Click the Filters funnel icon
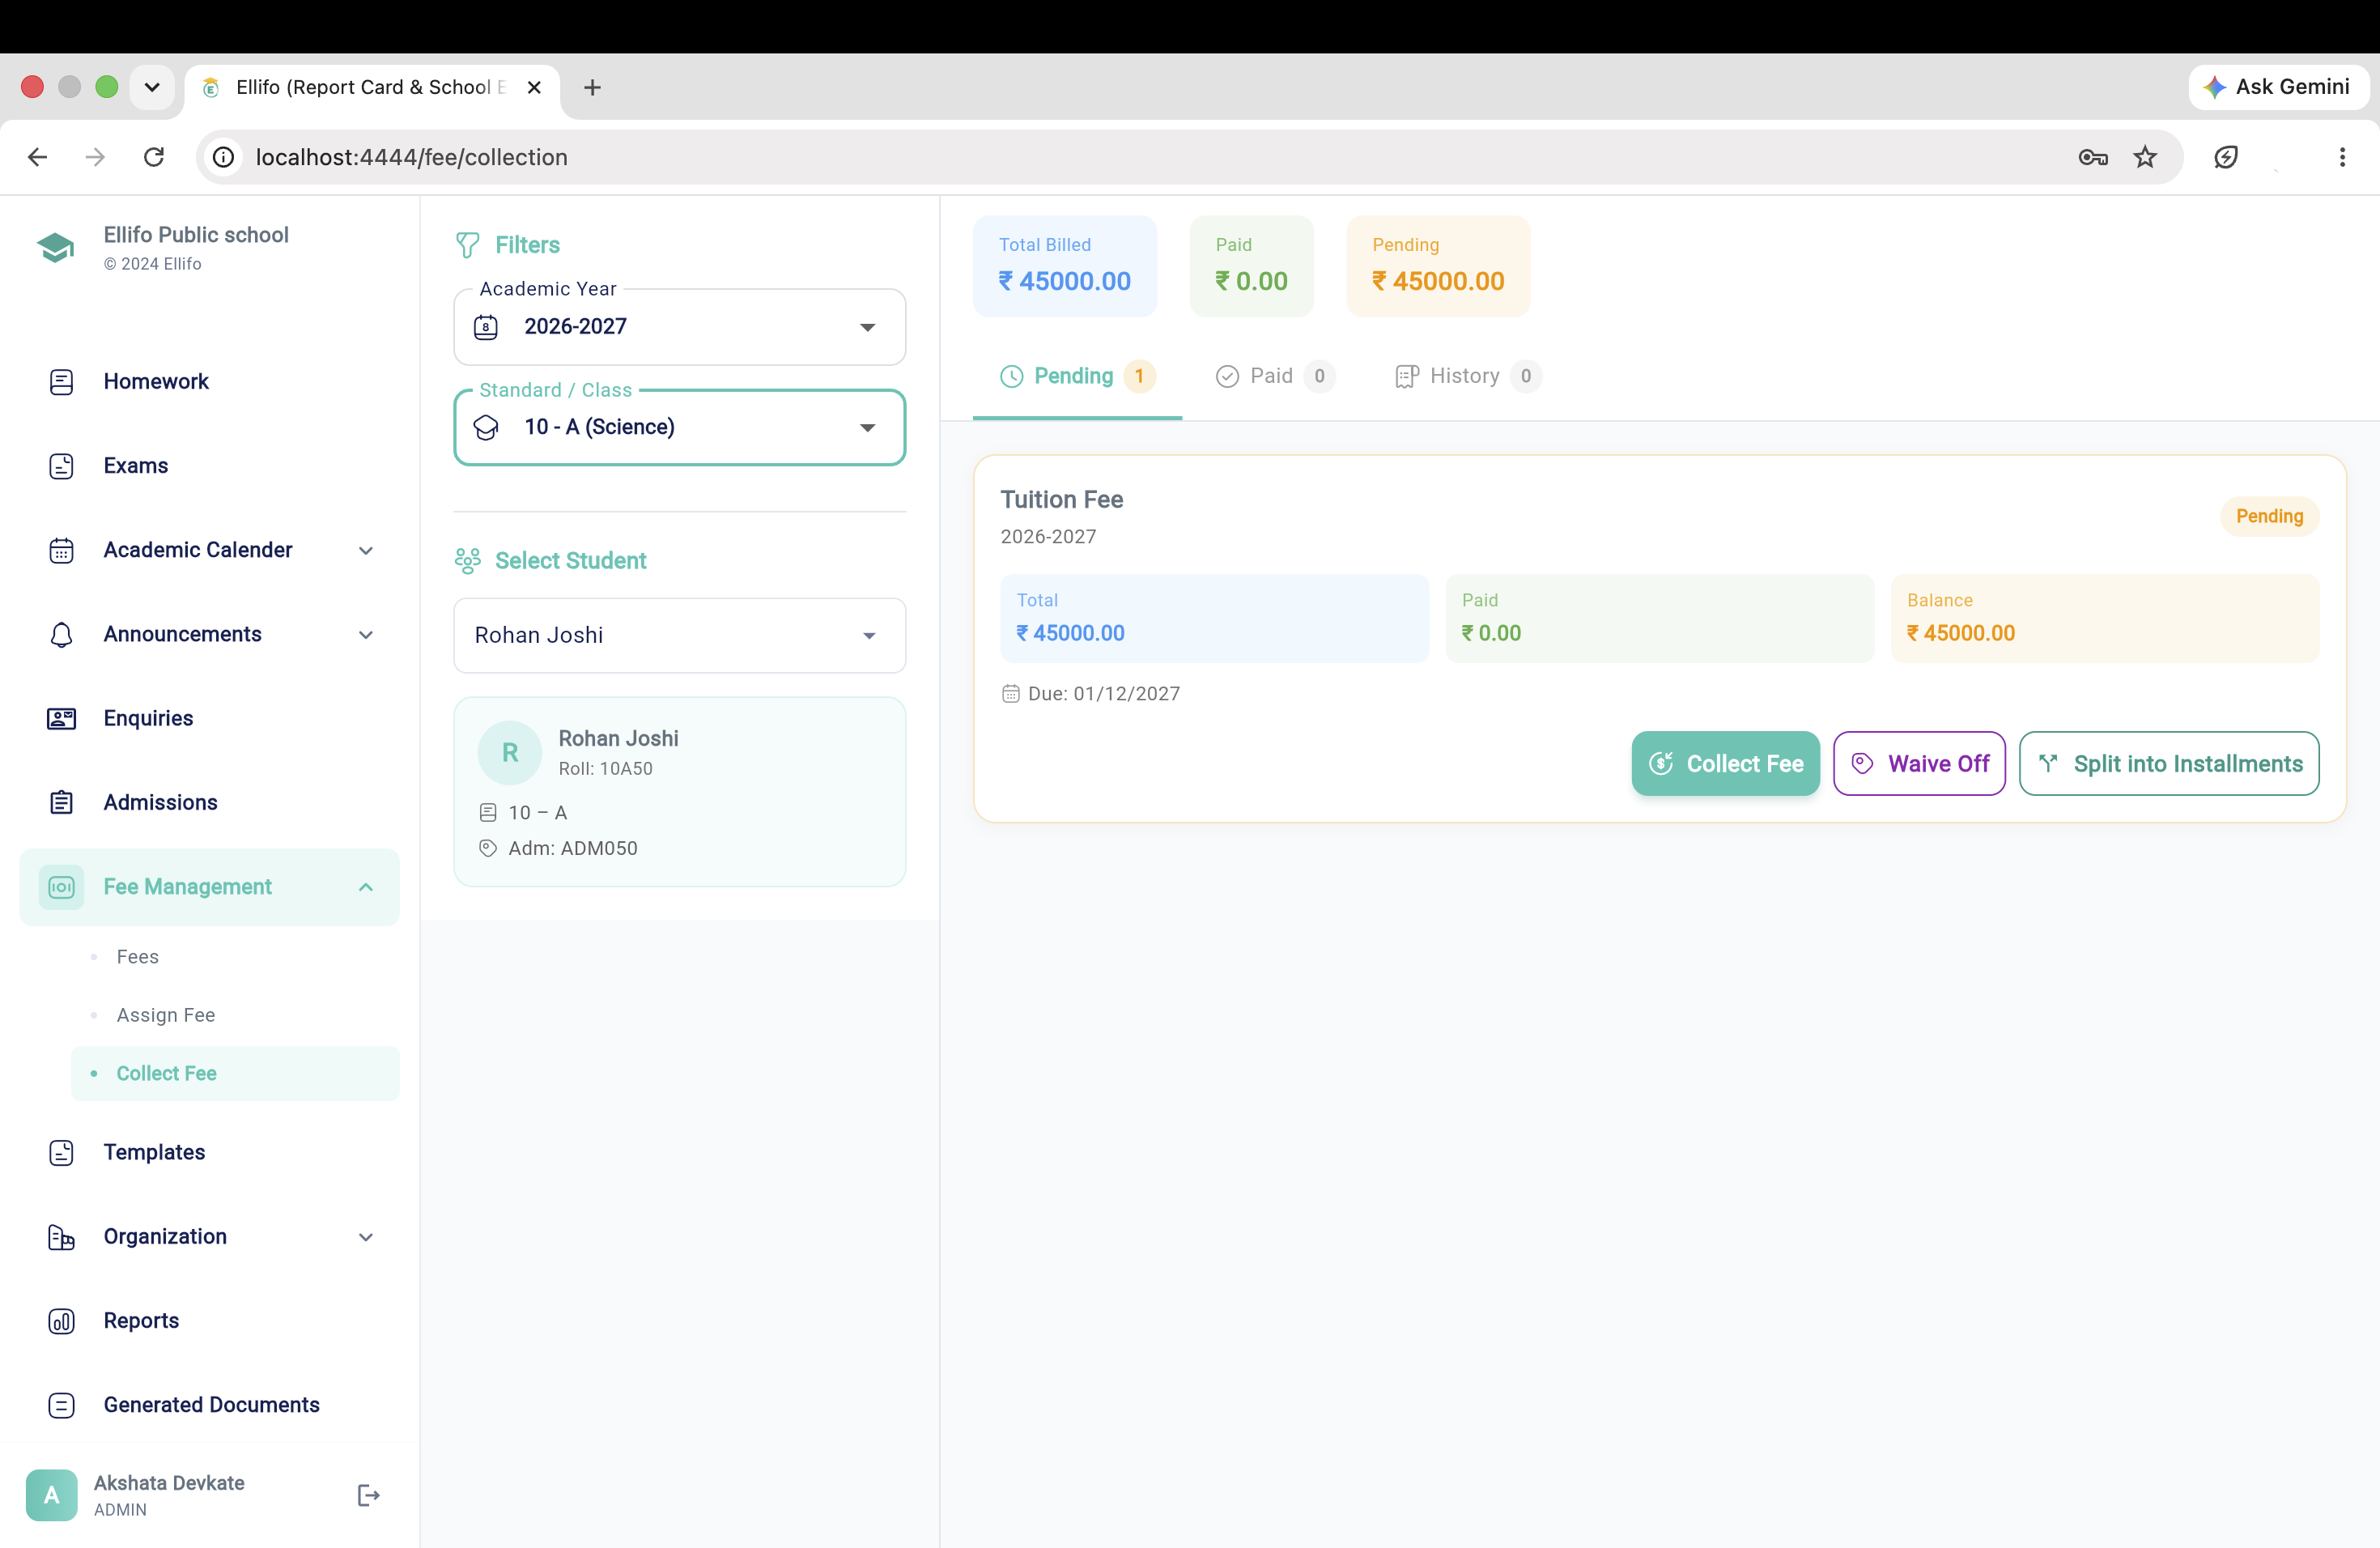 [x=467, y=245]
